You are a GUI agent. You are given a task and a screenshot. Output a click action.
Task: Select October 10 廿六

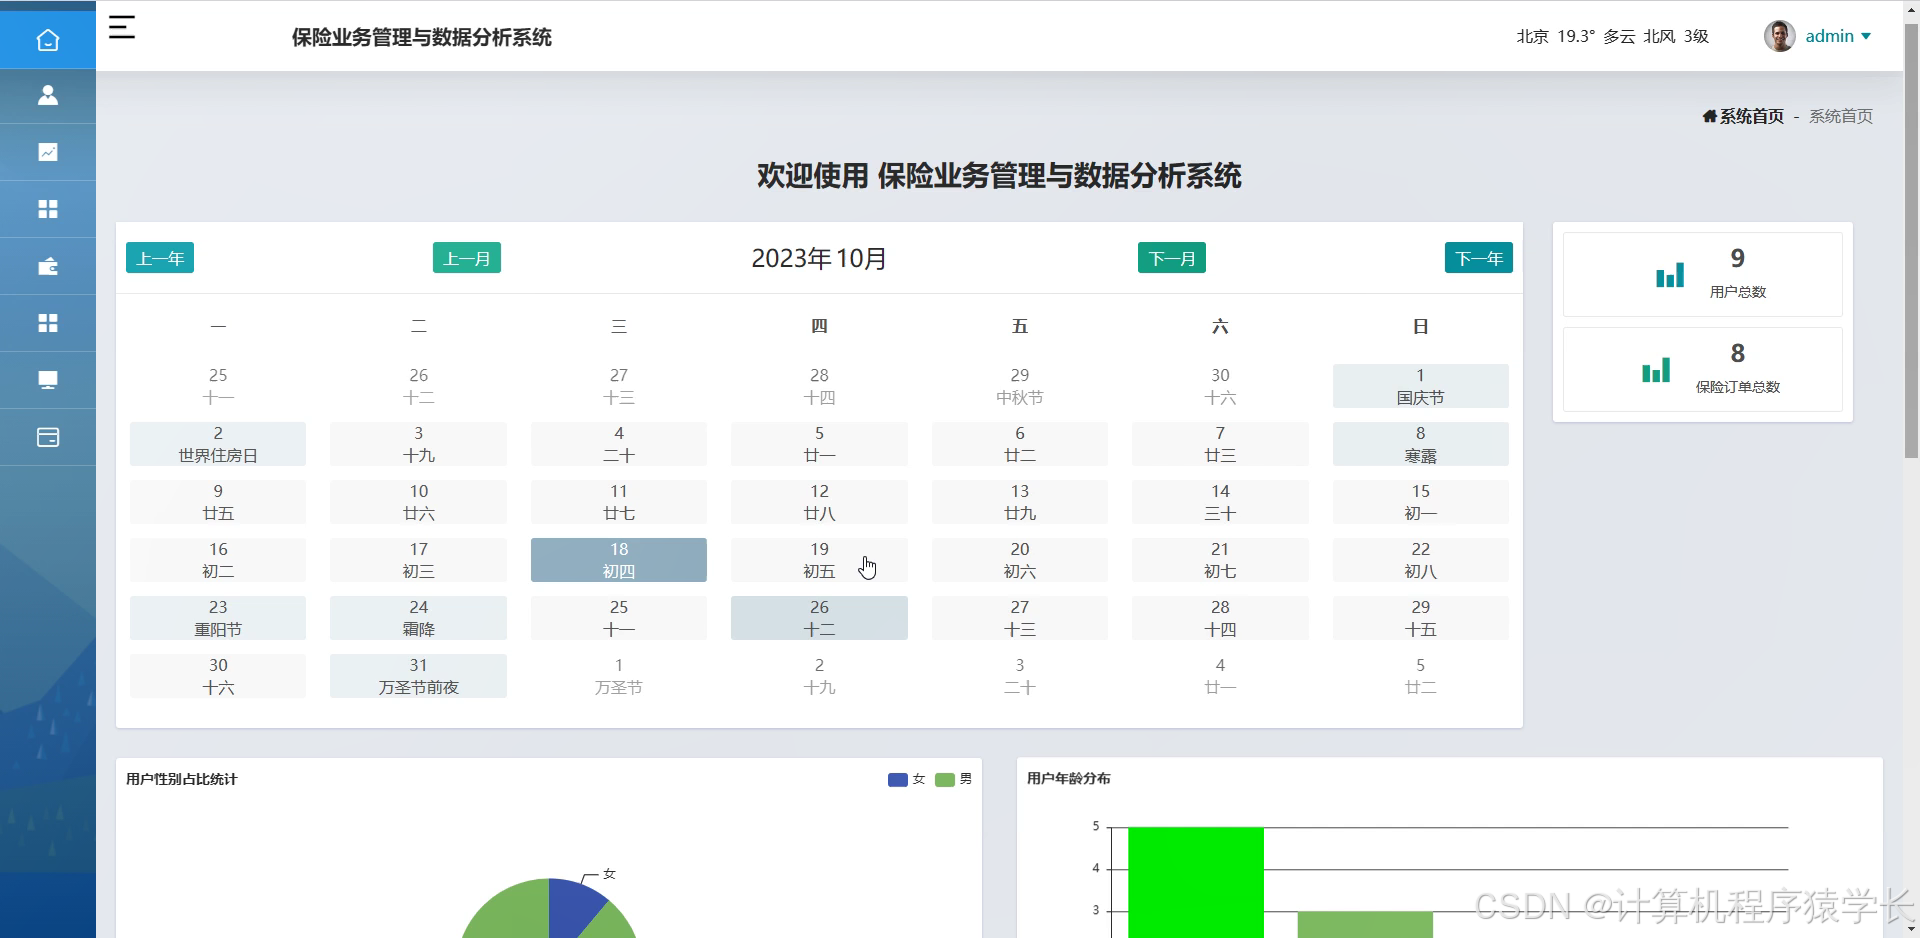(418, 502)
